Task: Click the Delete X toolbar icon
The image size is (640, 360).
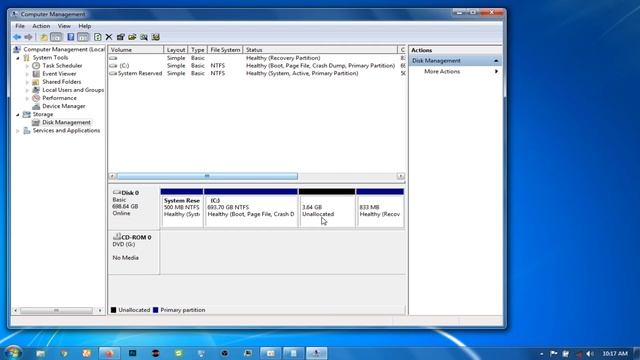Action: 109,37
